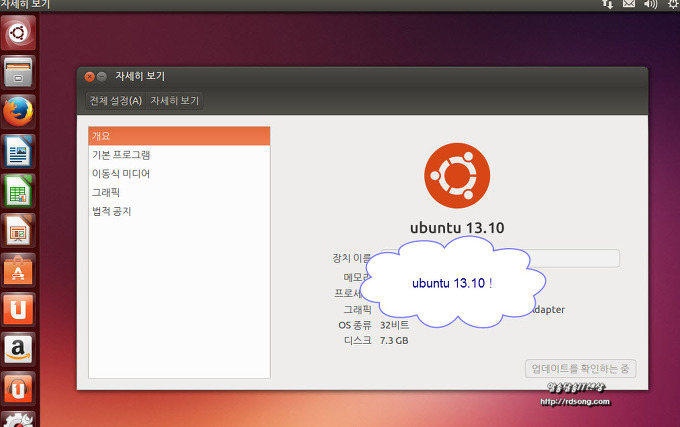Open Ubuntu Software Center icon
680x427 pixels.
pyautogui.click(x=18, y=269)
